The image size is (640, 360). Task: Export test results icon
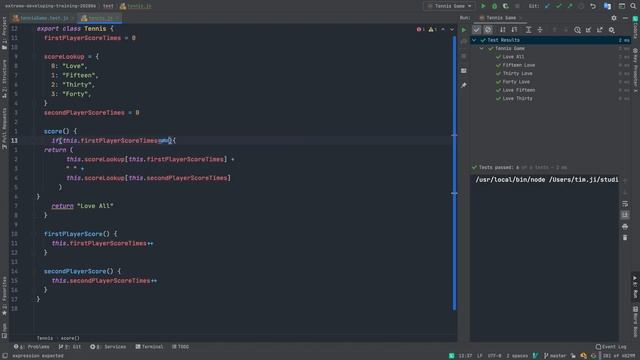(600, 30)
